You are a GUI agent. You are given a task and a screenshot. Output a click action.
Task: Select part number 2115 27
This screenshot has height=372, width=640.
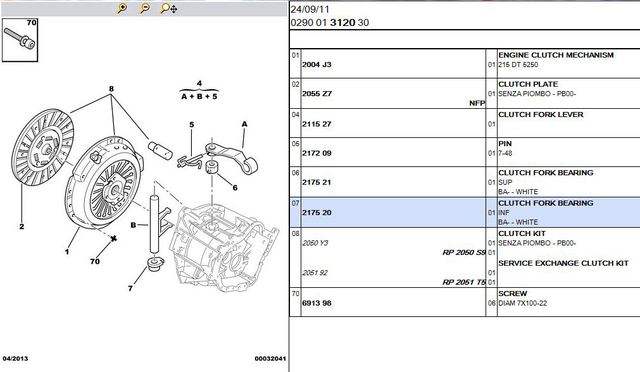(x=316, y=124)
